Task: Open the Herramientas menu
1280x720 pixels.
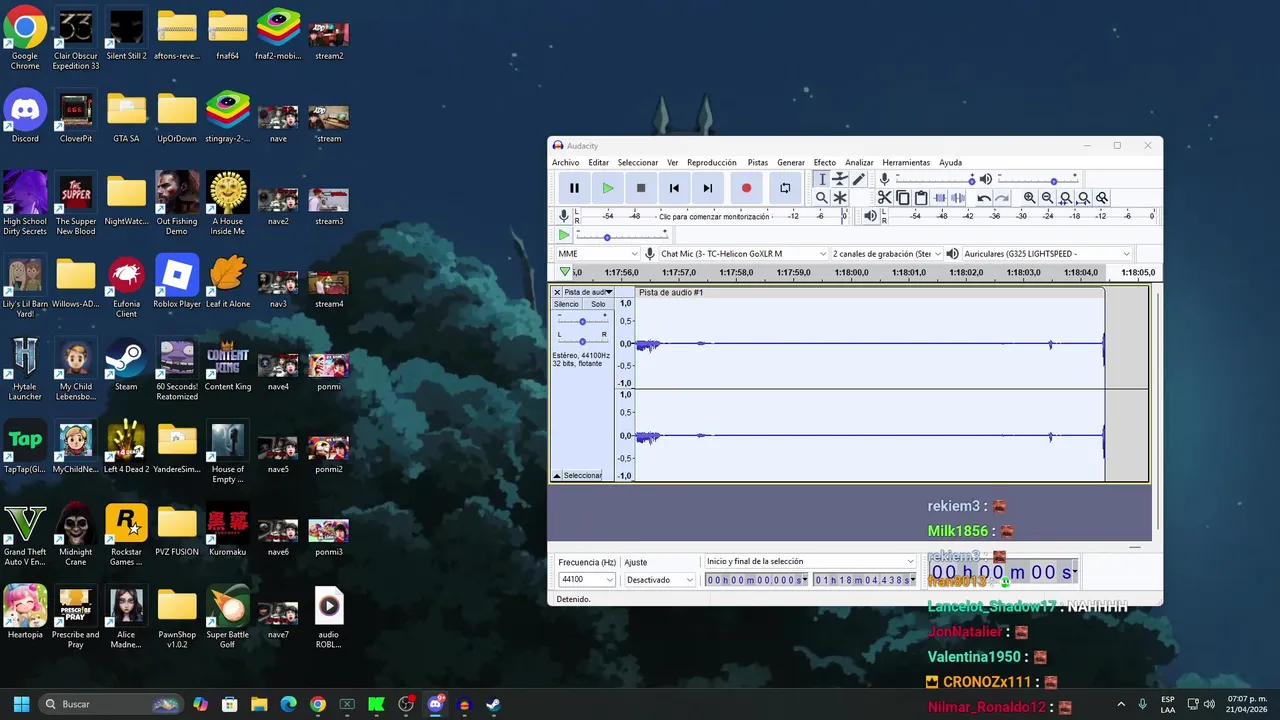Action: [906, 162]
